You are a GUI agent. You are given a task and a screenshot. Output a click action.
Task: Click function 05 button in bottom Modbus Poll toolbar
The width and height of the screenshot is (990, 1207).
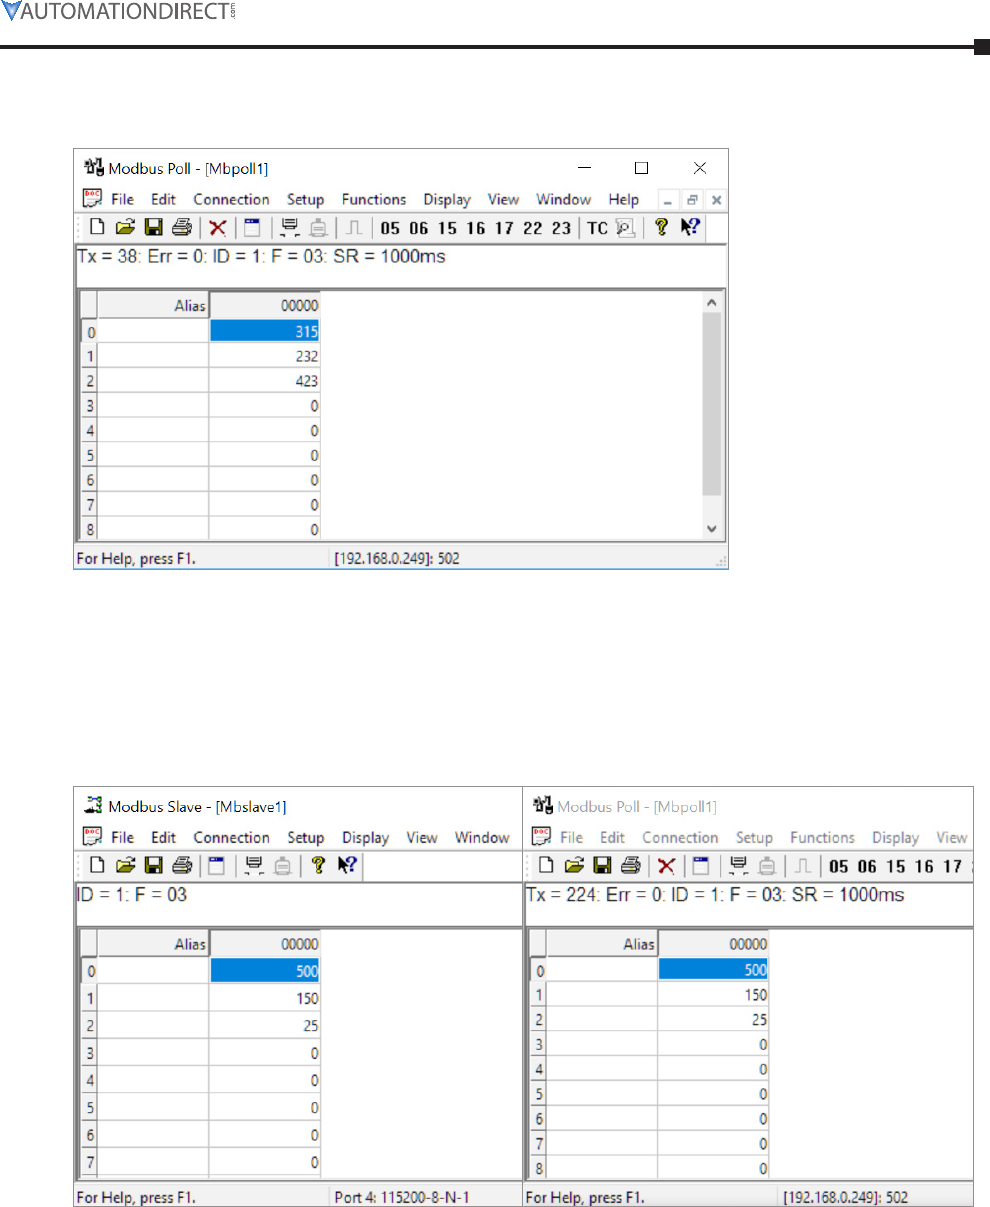click(x=838, y=866)
